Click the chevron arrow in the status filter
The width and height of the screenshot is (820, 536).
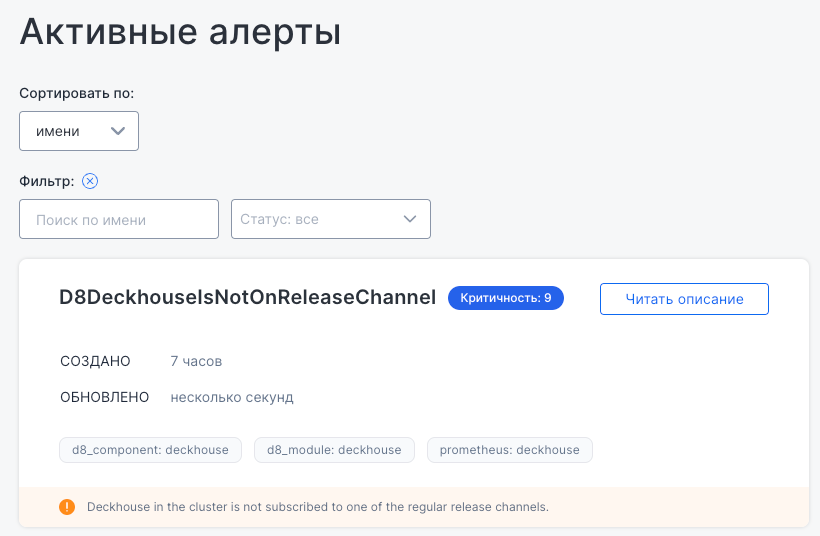(410, 219)
